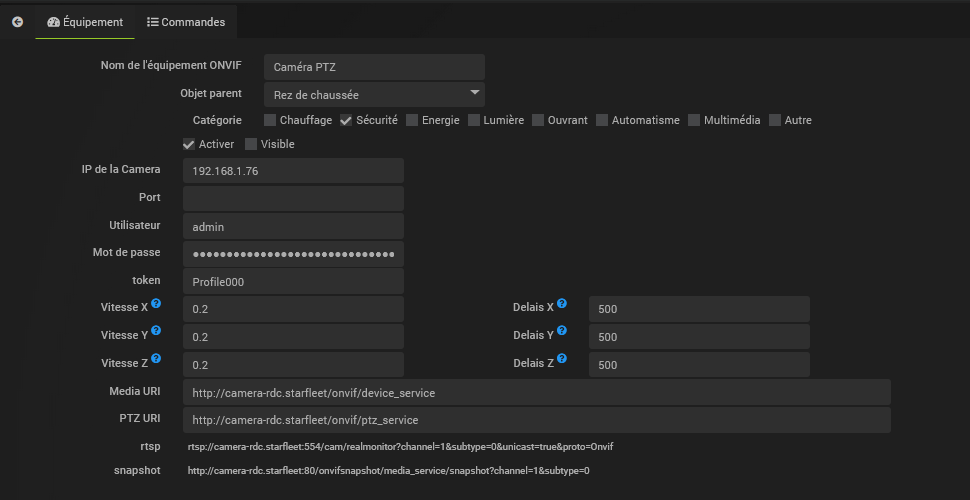The image size is (970, 500).
Task: Click help icon next to Vitesse X
Action: [156, 304]
